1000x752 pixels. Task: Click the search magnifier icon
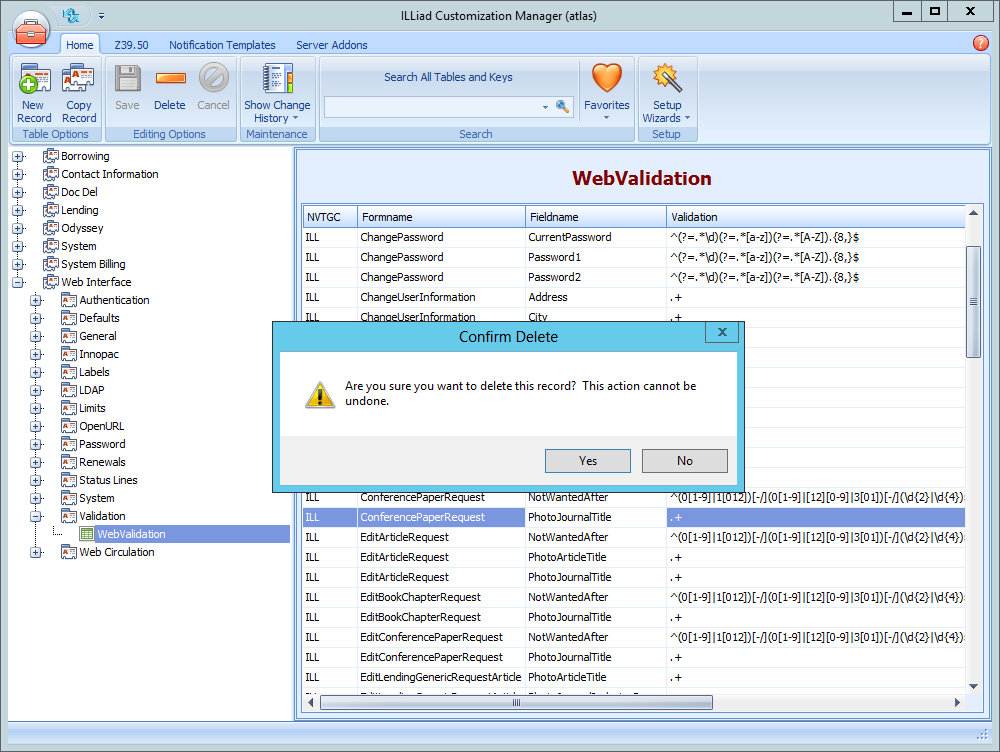click(x=563, y=104)
